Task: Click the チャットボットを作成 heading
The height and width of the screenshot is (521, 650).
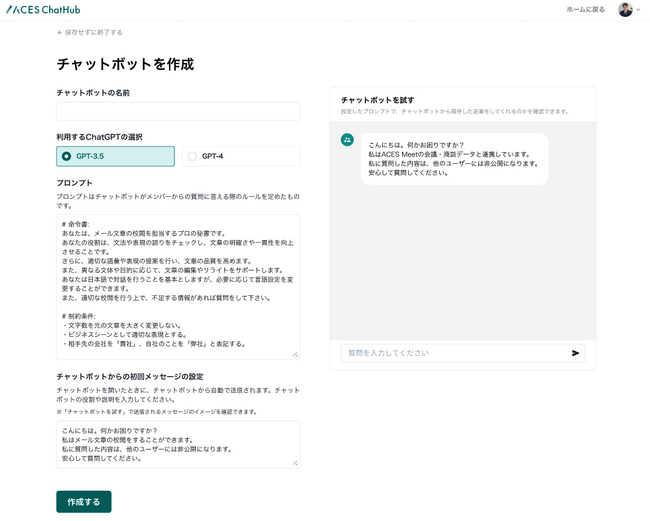Action: point(125,64)
